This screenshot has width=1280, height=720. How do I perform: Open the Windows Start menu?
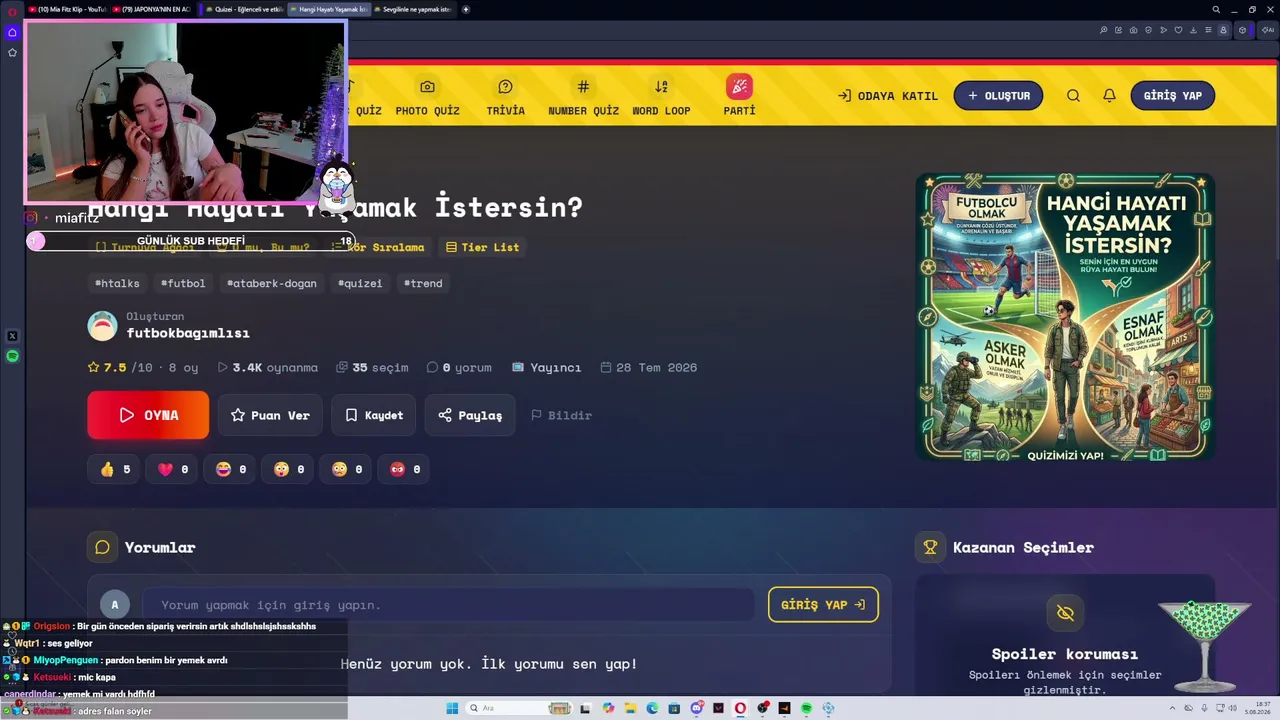[452, 708]
